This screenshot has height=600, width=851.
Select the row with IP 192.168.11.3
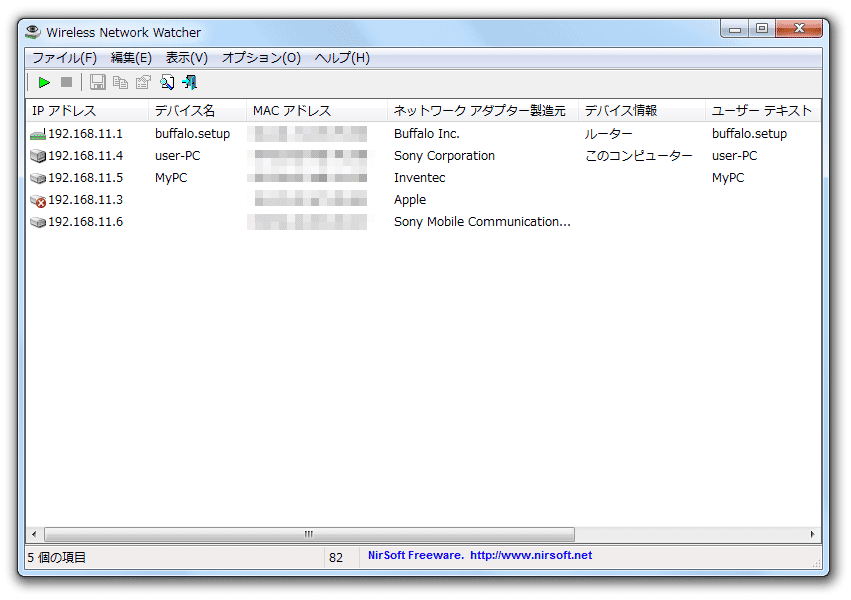423,200
